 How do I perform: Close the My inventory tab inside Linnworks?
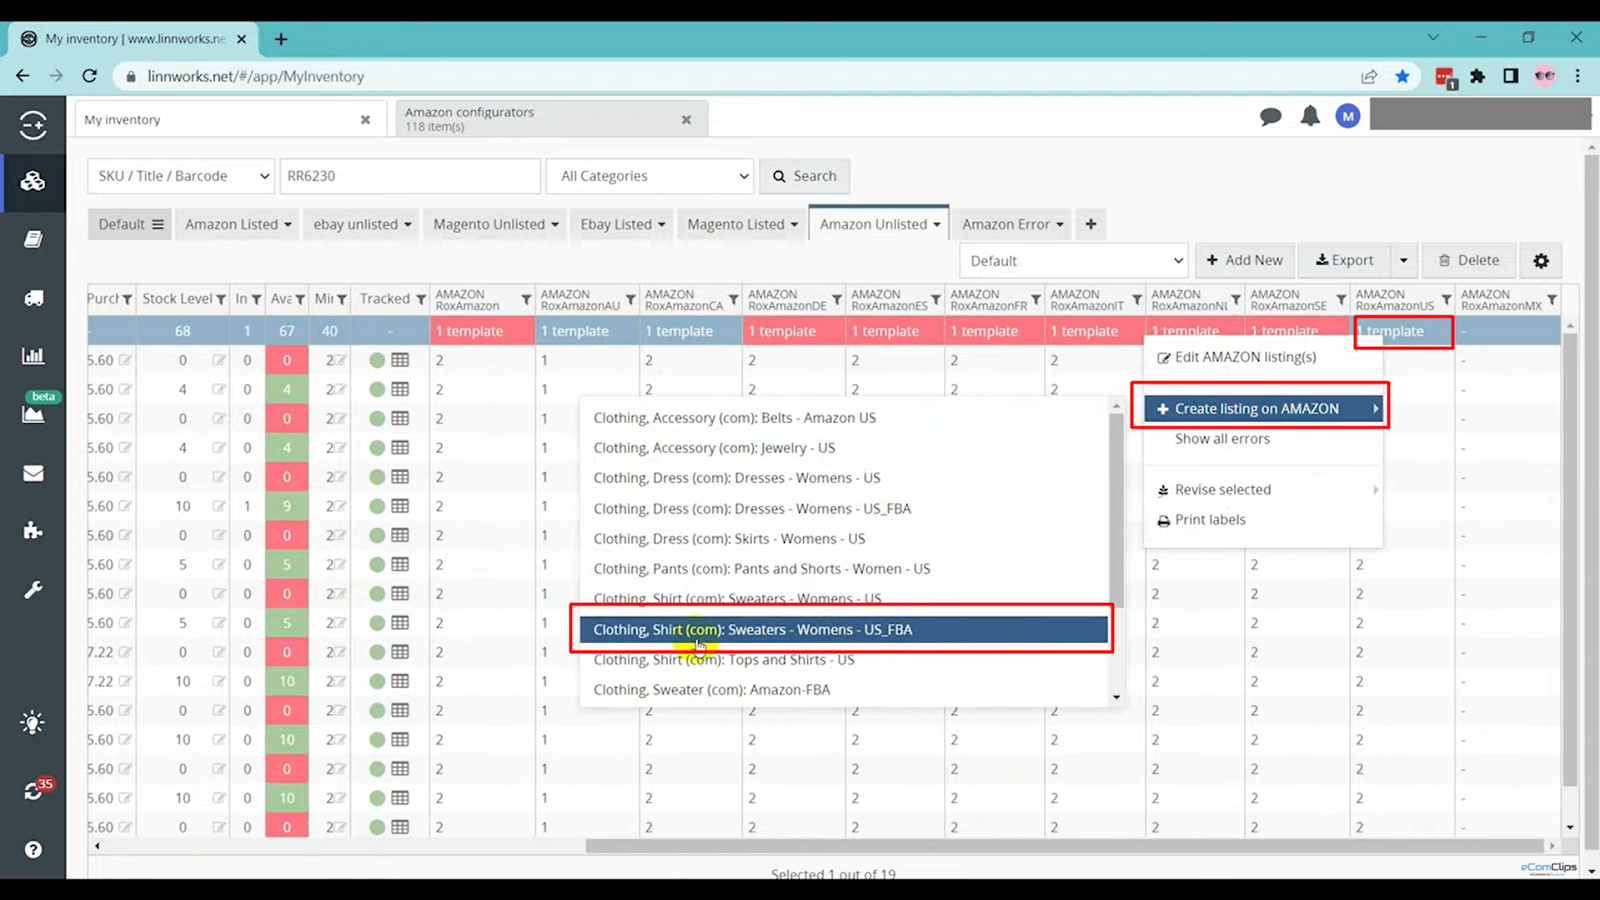[x=365, y=119]
